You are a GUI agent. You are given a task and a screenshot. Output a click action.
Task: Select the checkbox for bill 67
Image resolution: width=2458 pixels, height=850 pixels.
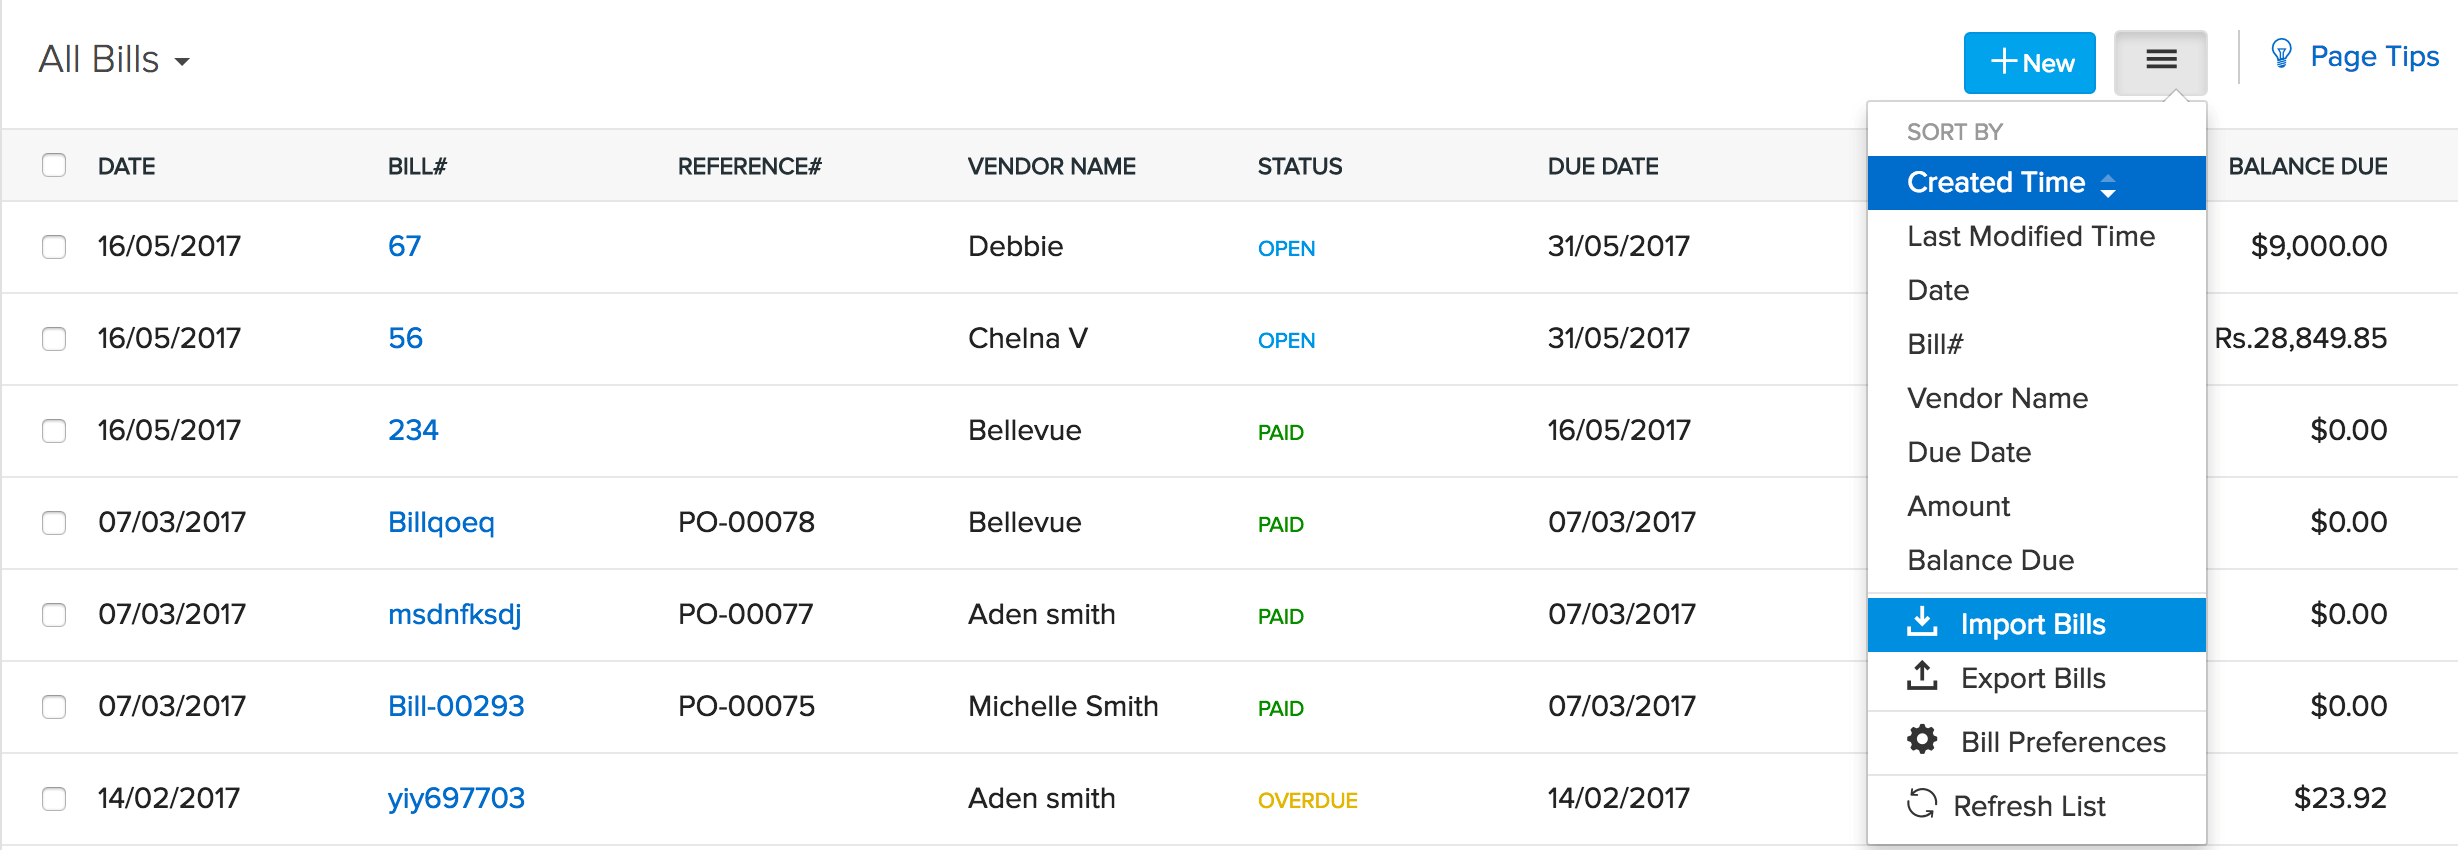coord(54,247)
